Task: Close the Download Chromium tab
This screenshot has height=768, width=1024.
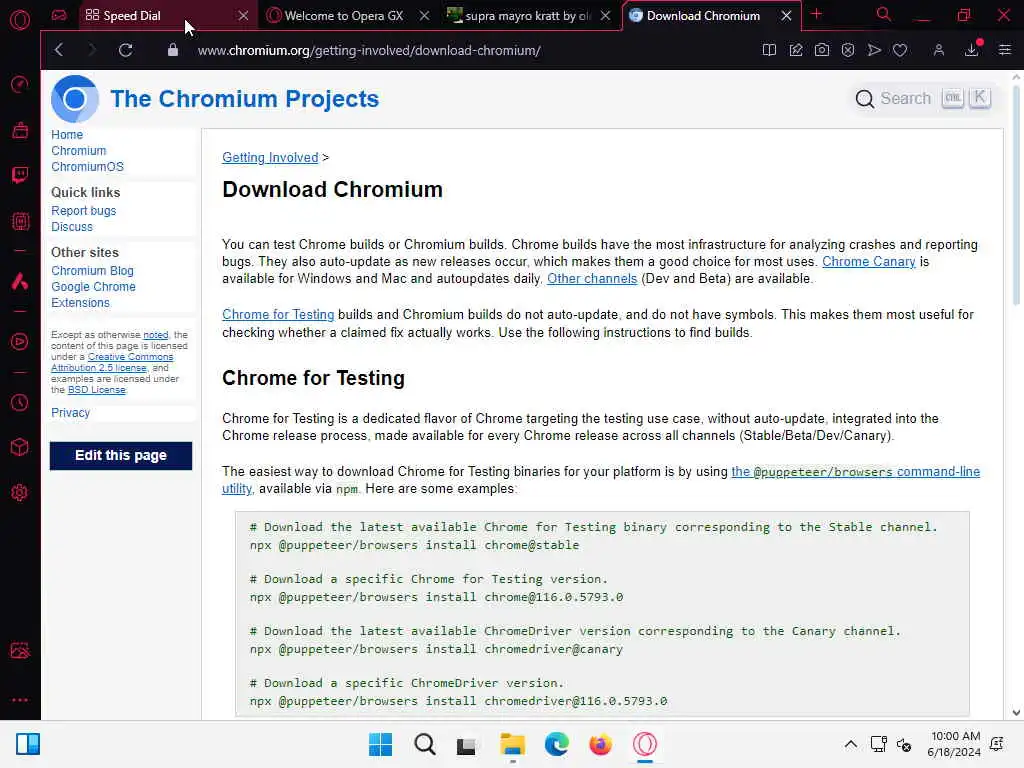Action: pos(786,16)
